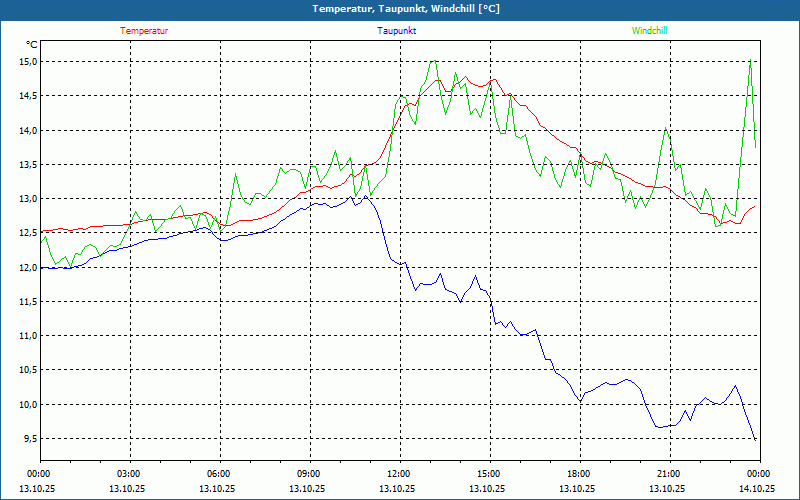Click the red Temperatur line's last point at the right edge

pyautogui.click(x=755, y=206)
